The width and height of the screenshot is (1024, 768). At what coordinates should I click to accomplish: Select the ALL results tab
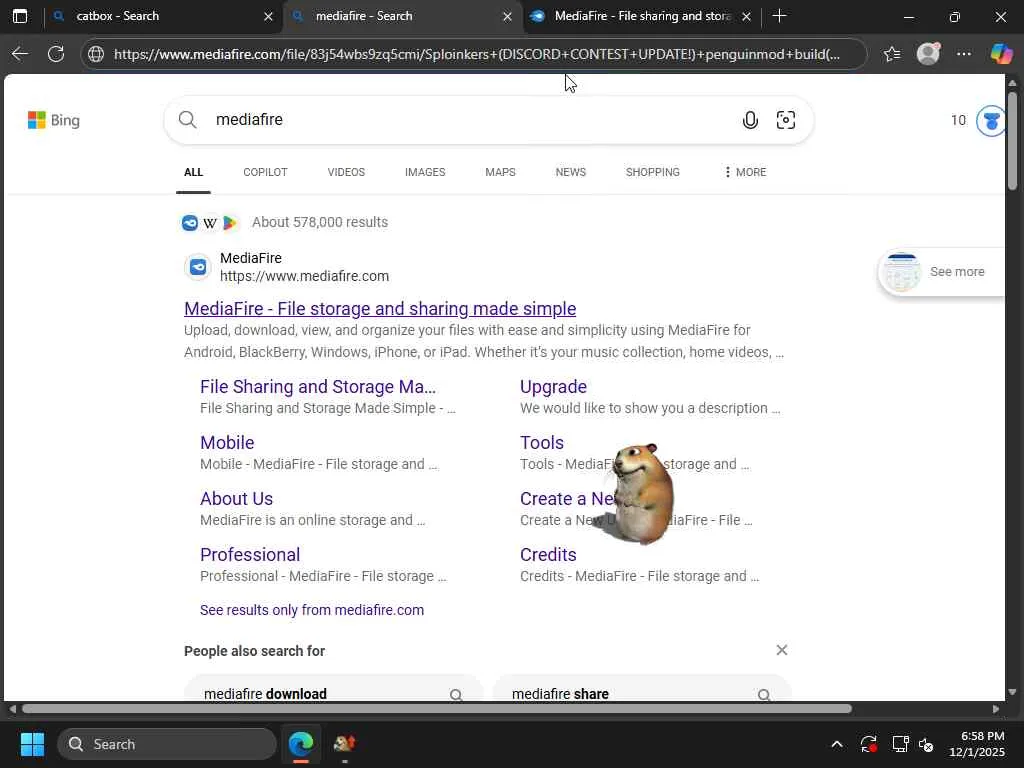point(193,172)
